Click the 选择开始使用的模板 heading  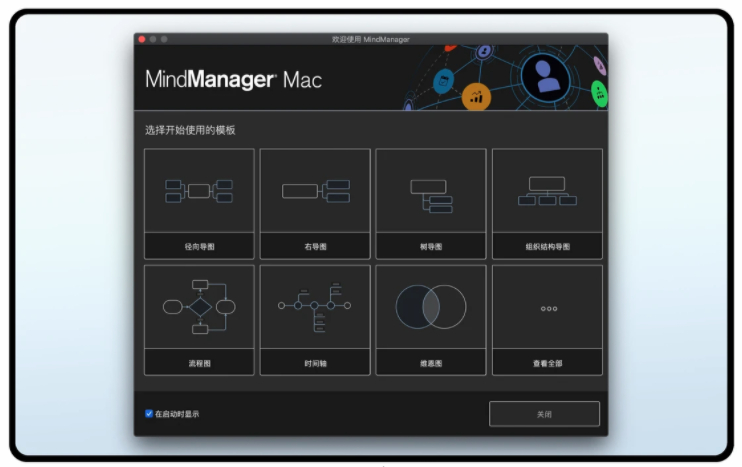190,130
